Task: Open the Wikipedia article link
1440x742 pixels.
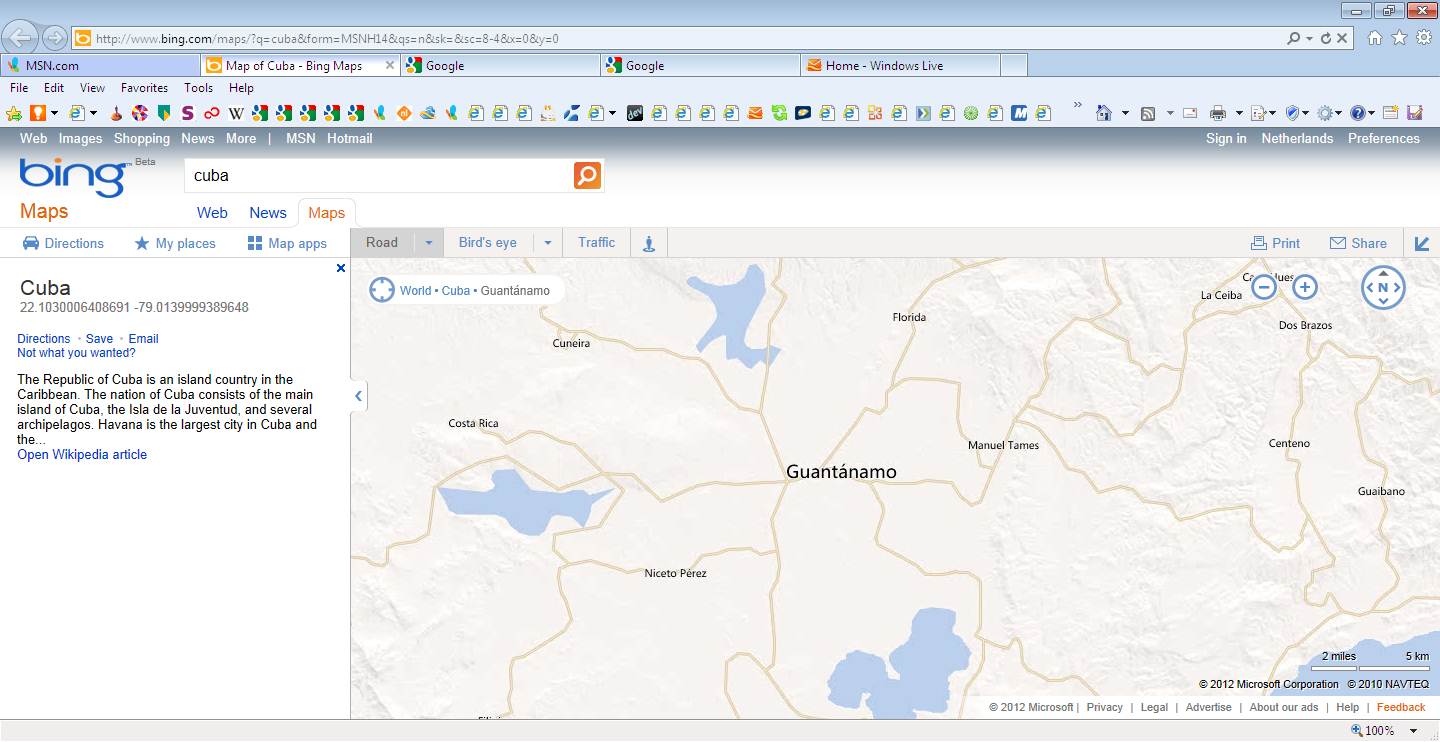Action: [82, 454]
